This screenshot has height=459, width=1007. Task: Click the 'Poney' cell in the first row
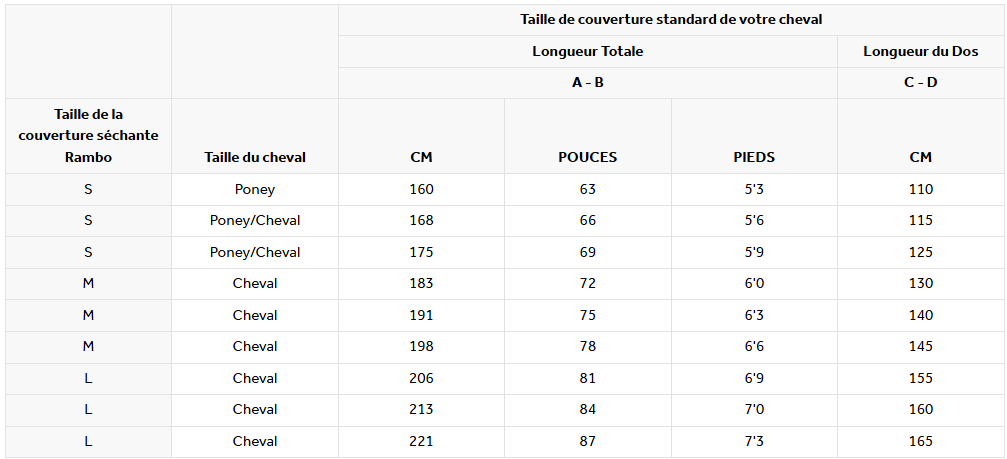(x=255, y=189)
